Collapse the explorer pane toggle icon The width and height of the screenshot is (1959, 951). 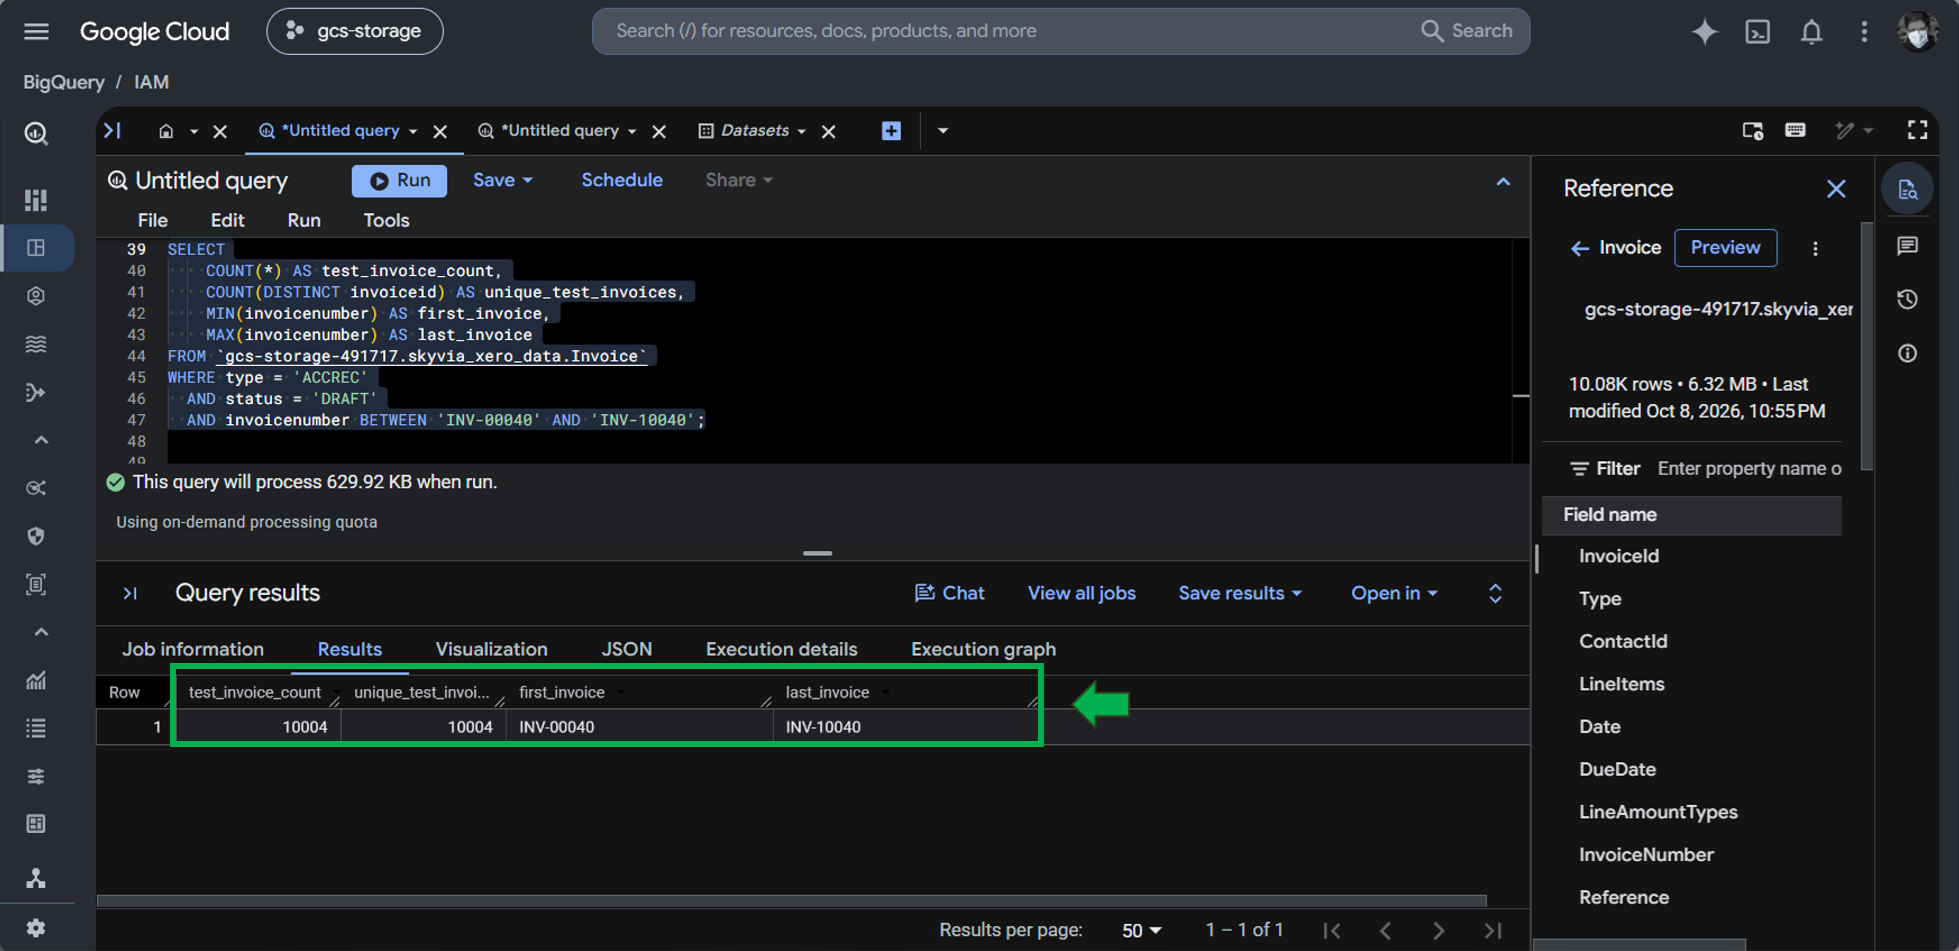pyautogui.click(x=113, y=130)
